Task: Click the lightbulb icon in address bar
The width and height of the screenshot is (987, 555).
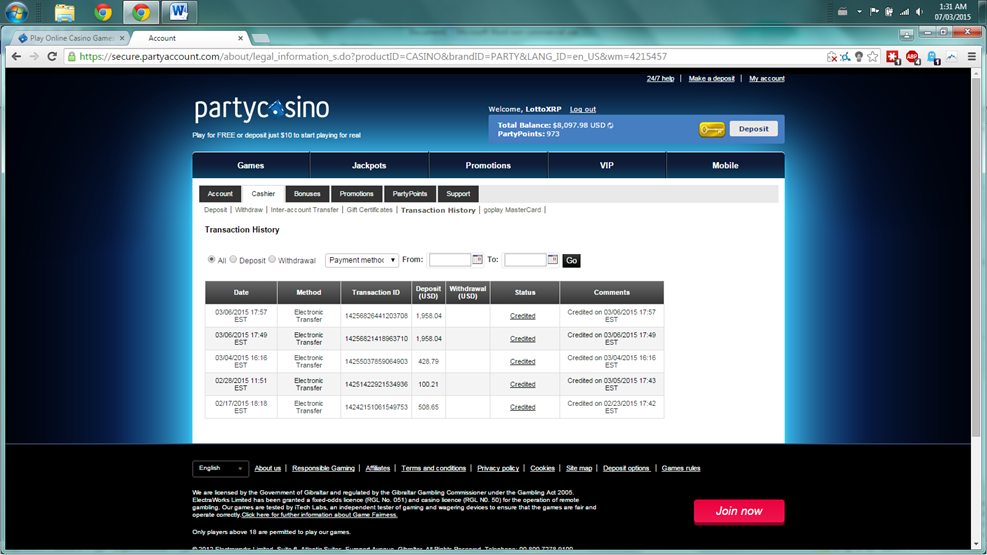Action: click(859, 57)
